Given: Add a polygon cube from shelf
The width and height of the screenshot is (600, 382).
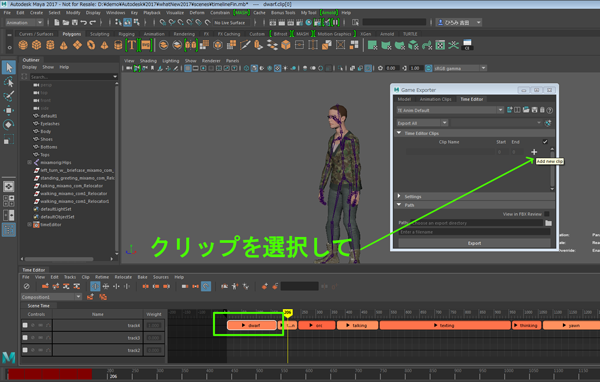Looking at the screenshot, I should coord(36,45).
